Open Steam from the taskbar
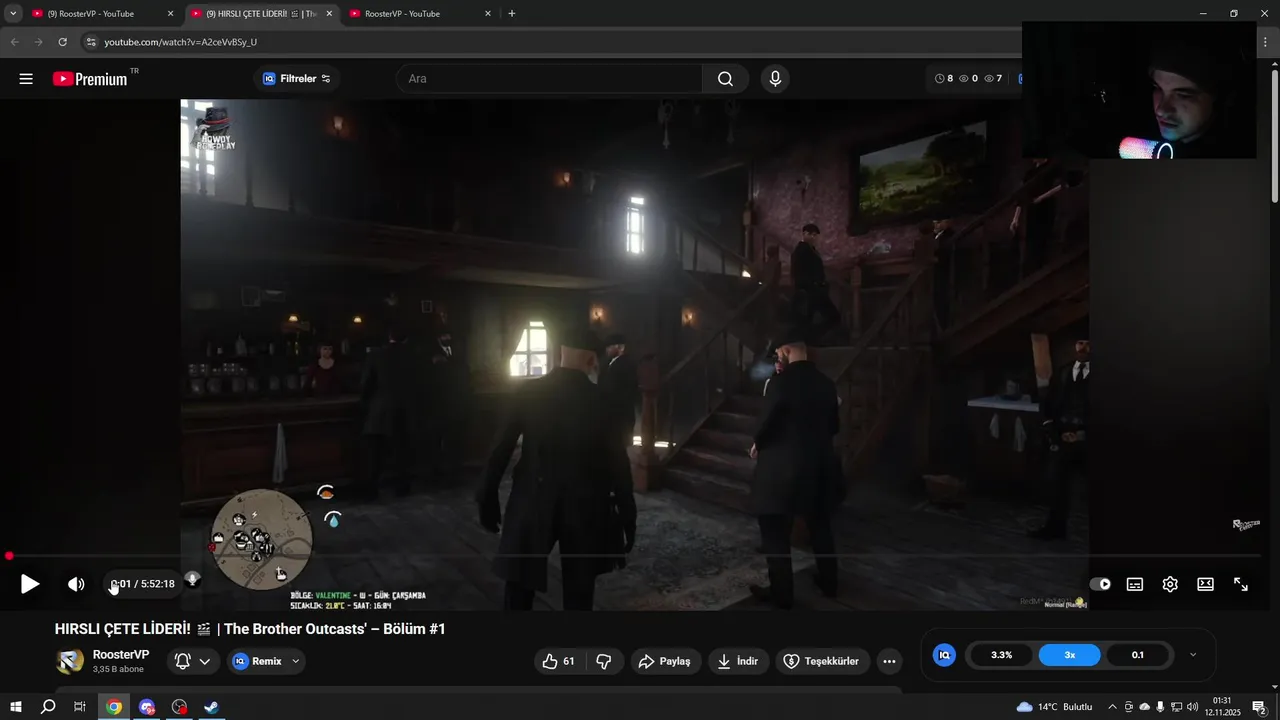Screen dimensions: 1280x720 [211, 707]
